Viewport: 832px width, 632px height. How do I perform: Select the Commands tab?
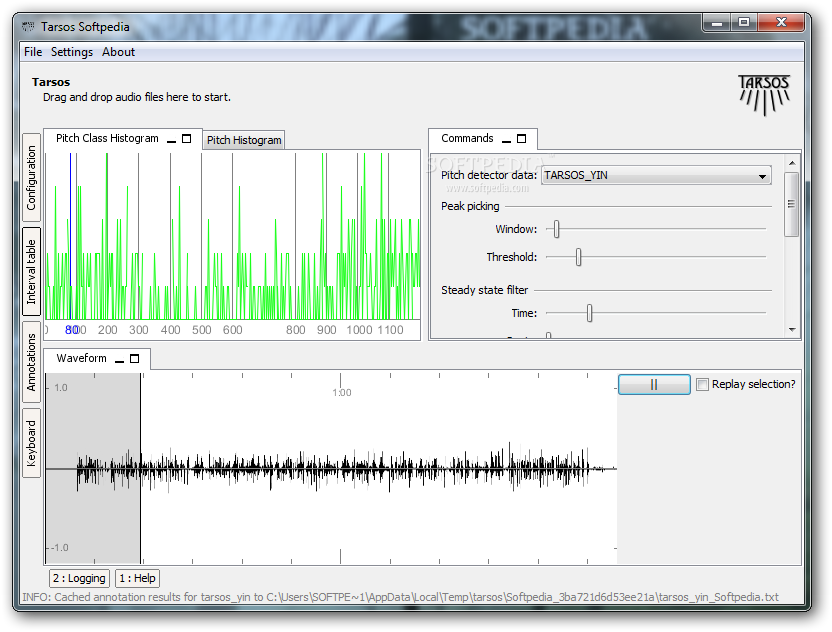pos(467,138)
